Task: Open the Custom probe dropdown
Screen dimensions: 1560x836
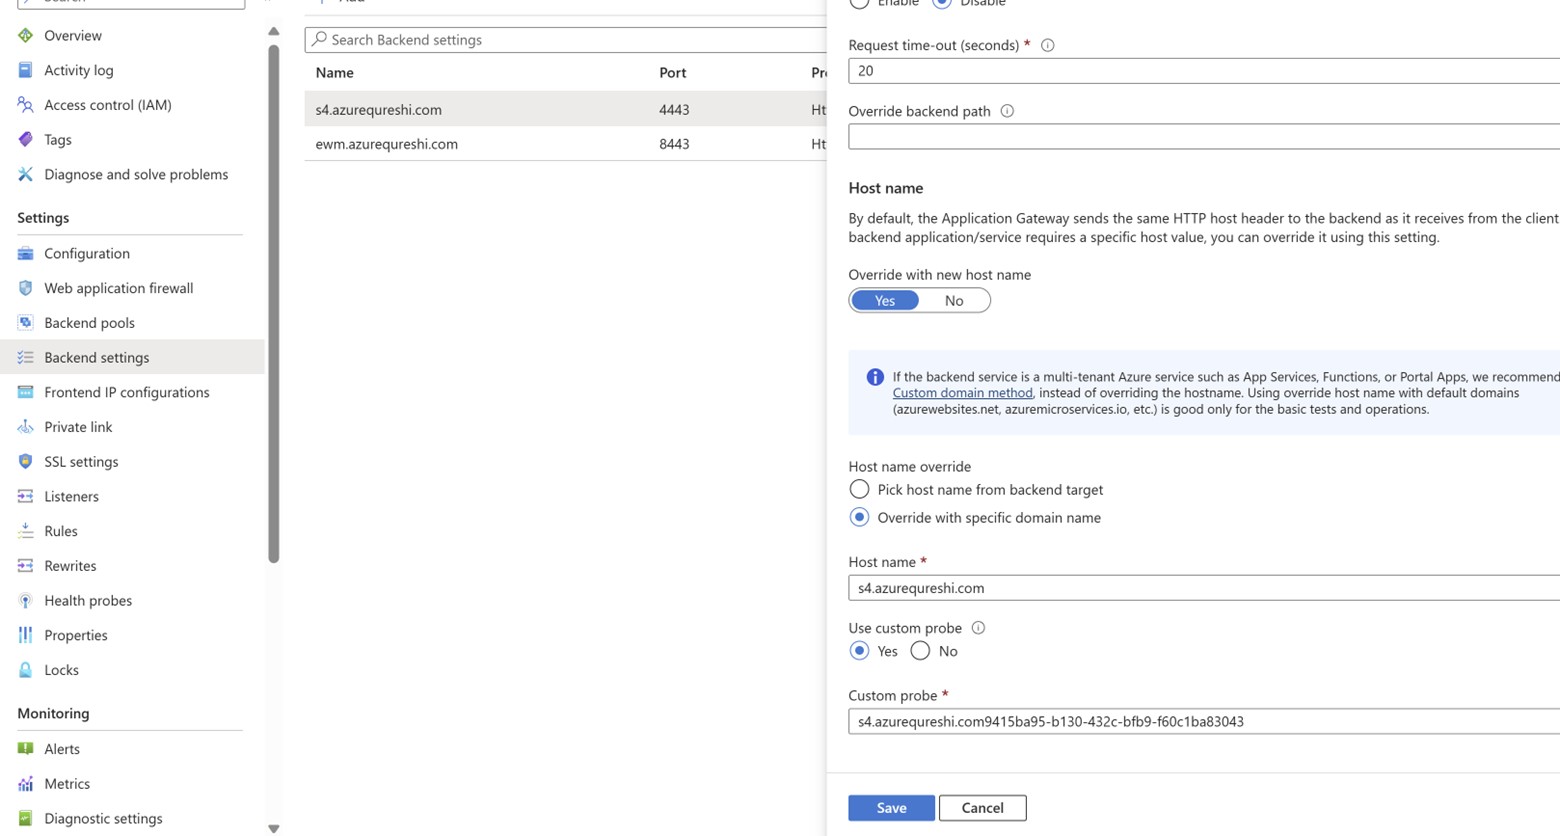Action: point(1204,721)
